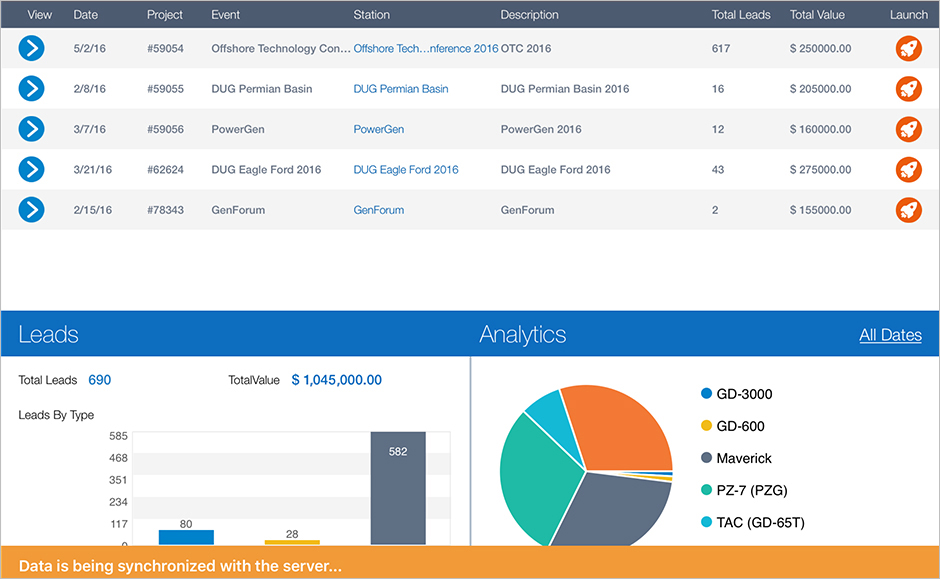This screenshot has height=579, width=940.
Task: Launch the PowerGen event via rocket icon
Action: coord(908,129)
